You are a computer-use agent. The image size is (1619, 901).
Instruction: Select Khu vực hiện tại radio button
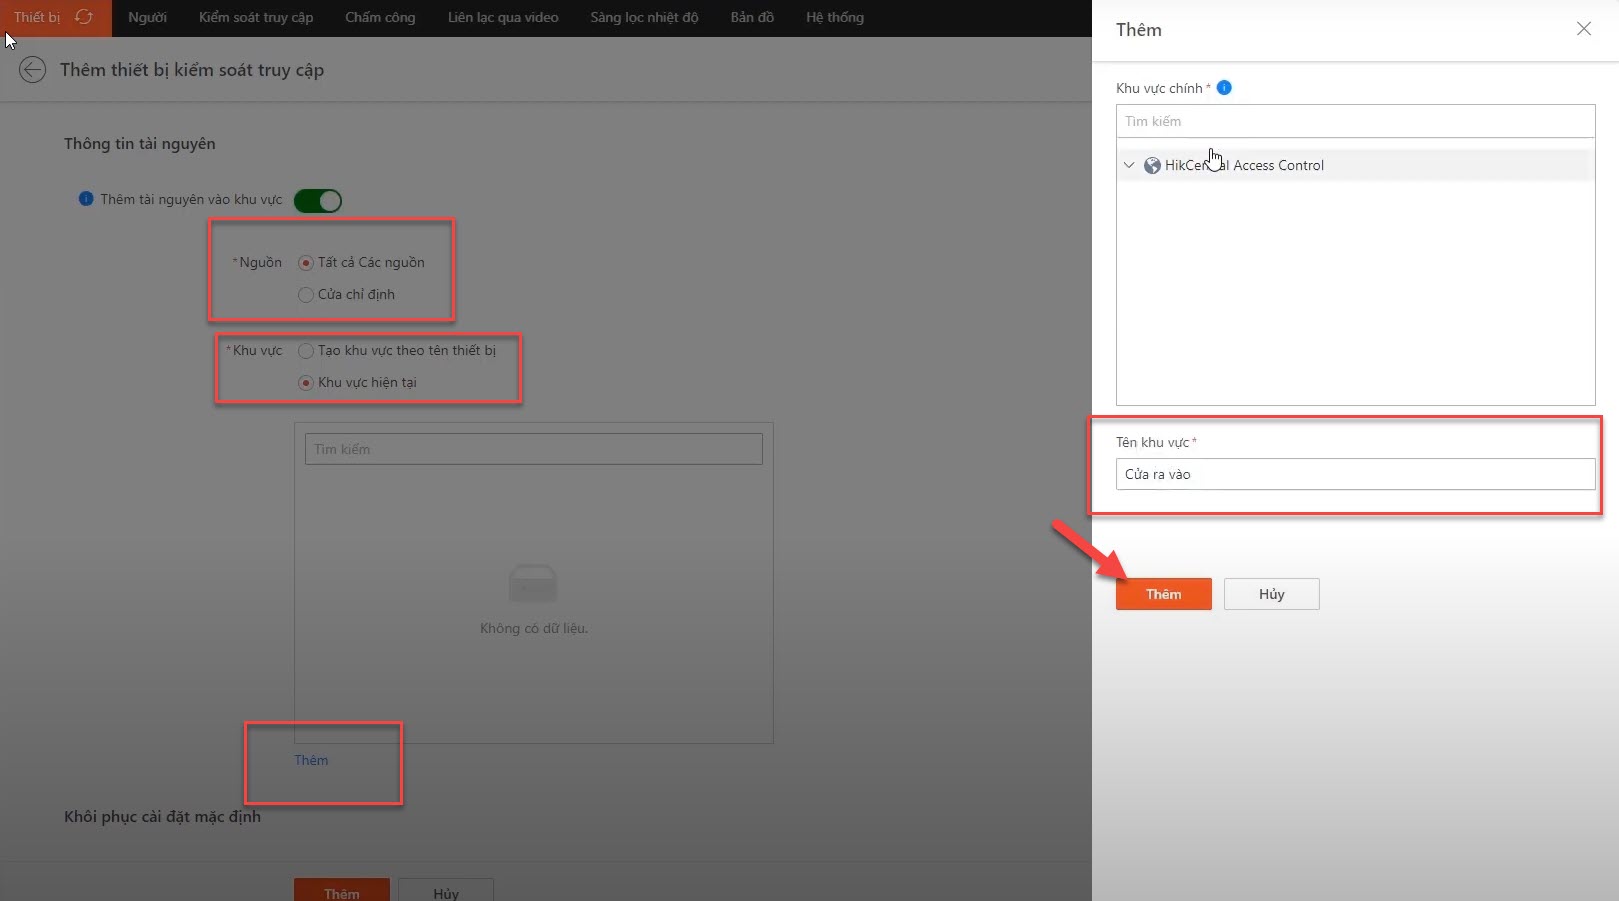click(306, 383)
